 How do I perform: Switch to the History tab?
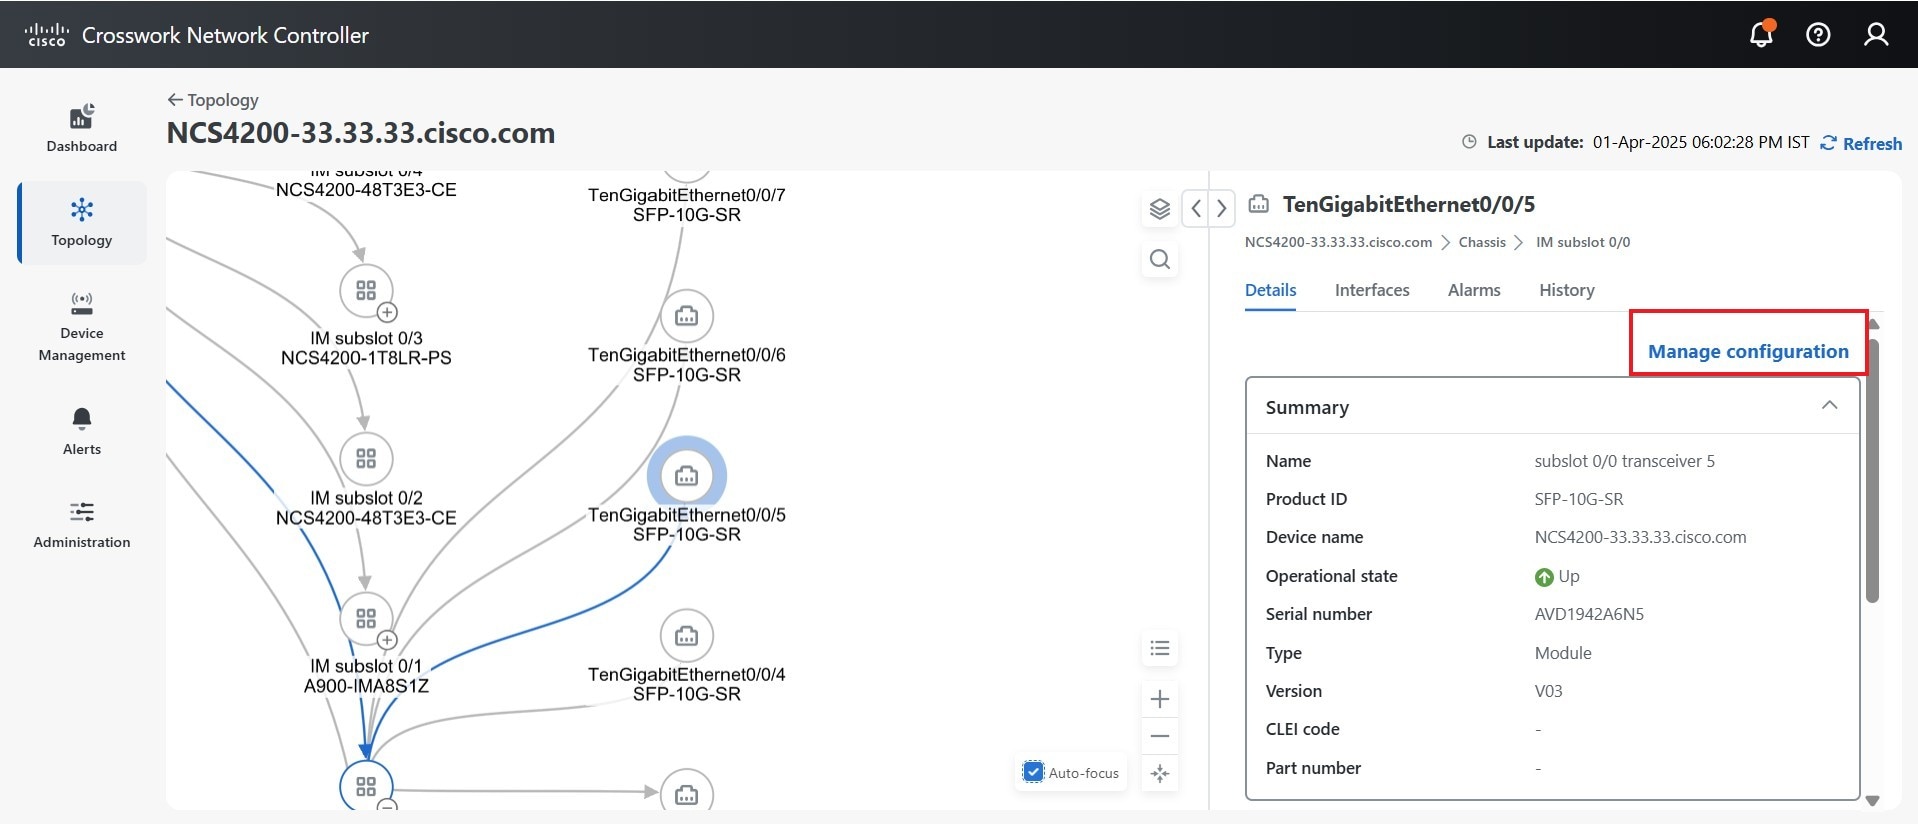pos(1566,290)
